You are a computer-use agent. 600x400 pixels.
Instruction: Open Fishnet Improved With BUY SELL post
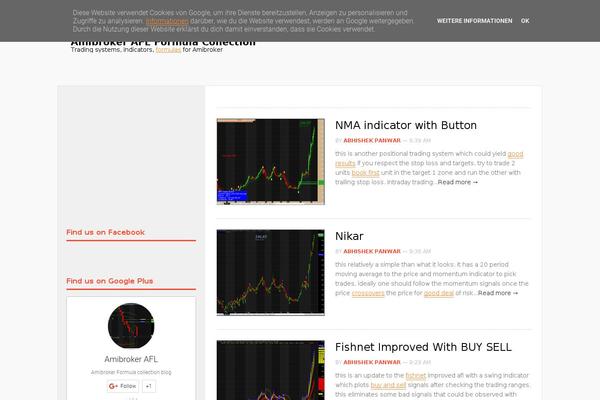pyautogui.click(x=423, y=347)
